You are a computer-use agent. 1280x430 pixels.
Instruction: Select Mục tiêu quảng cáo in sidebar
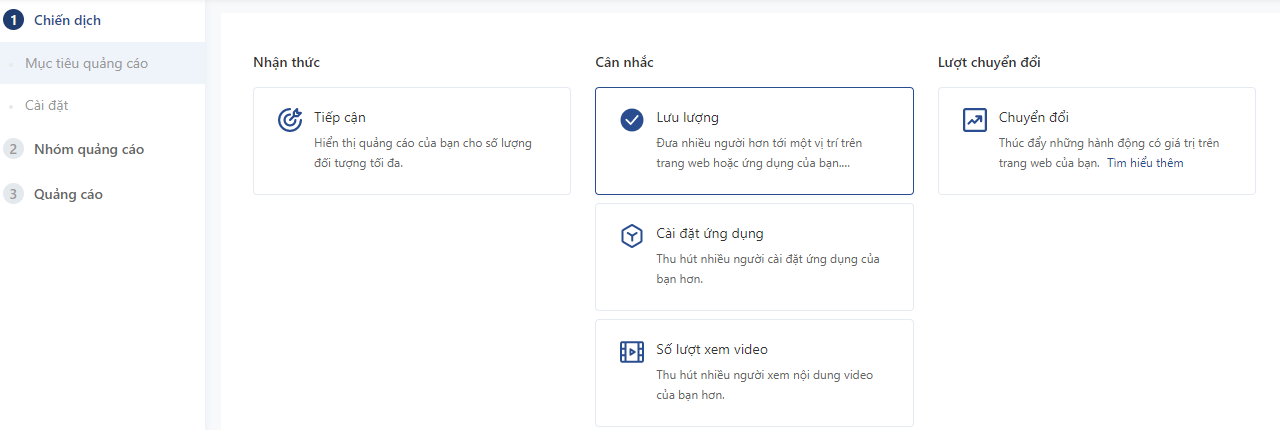[86, 63]
